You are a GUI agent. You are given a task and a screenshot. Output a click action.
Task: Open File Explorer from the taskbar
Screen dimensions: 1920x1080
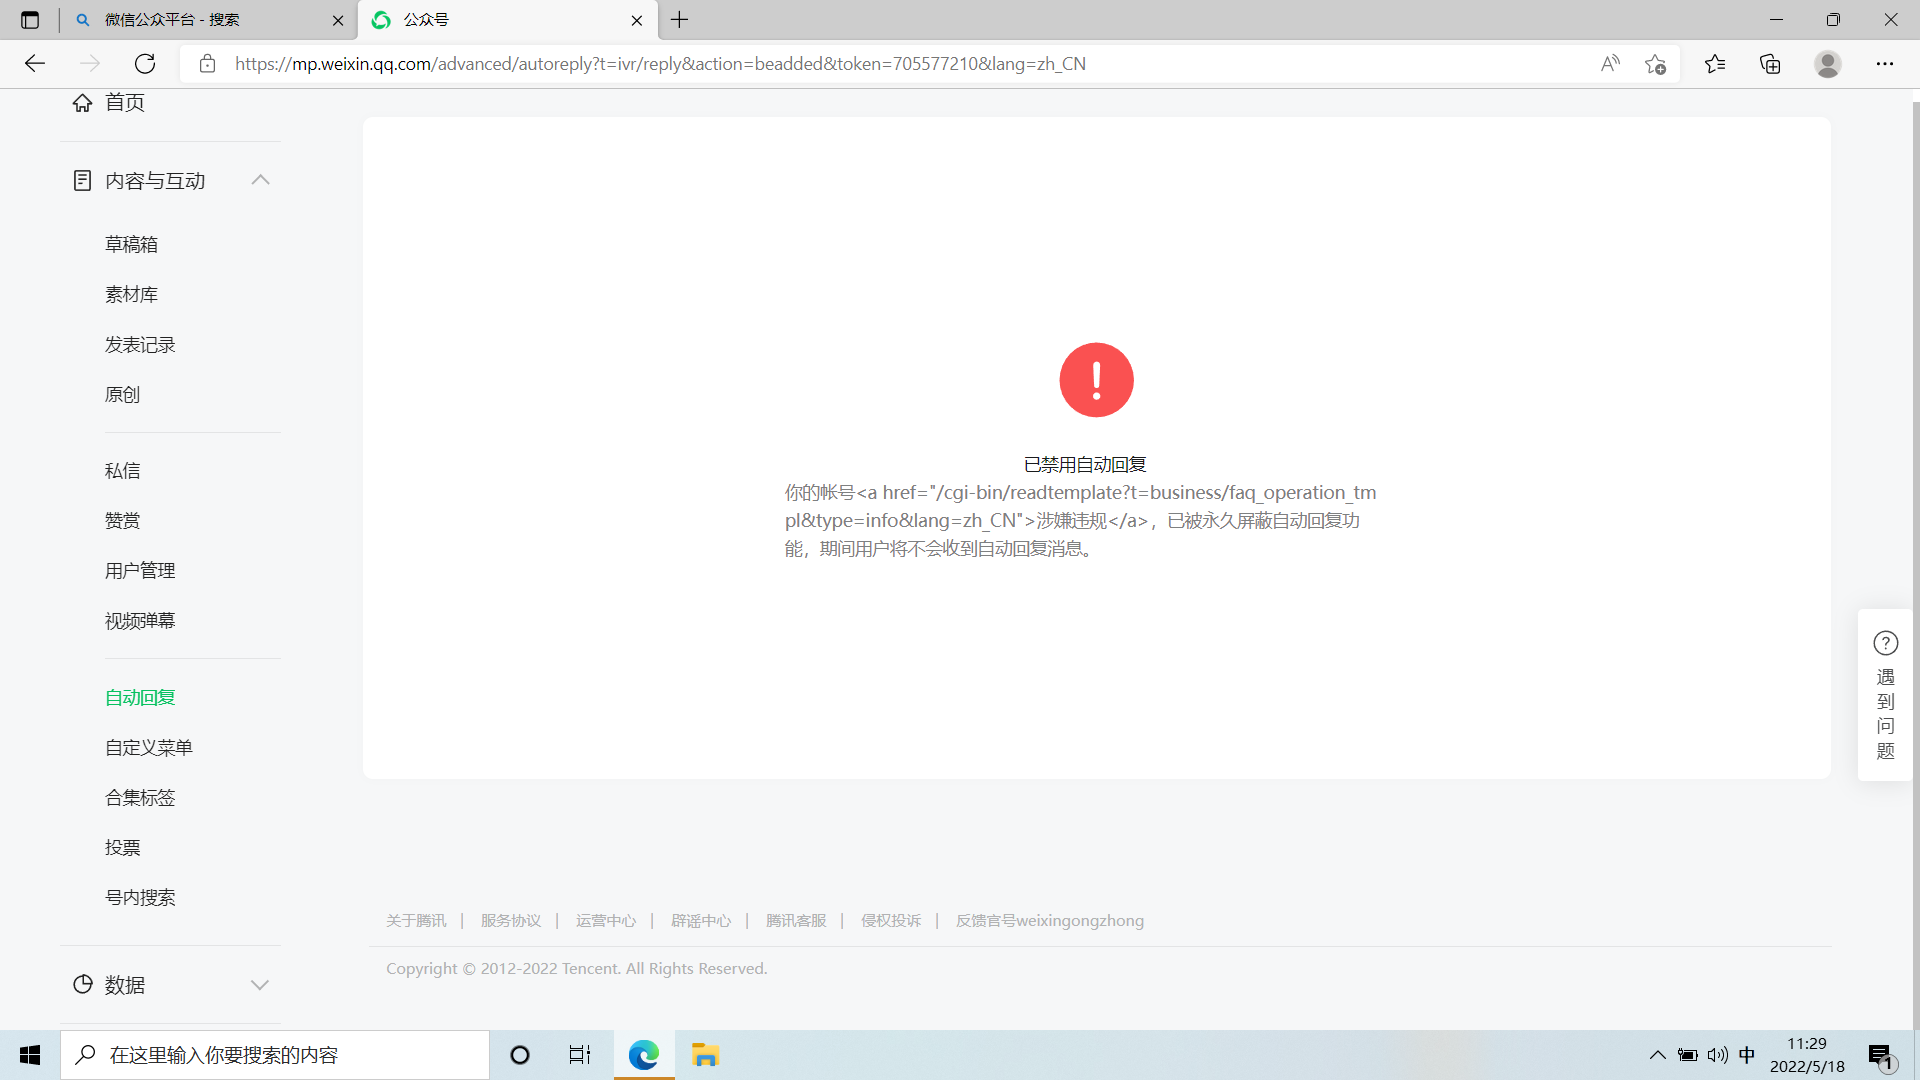[x=705, y=1055]
